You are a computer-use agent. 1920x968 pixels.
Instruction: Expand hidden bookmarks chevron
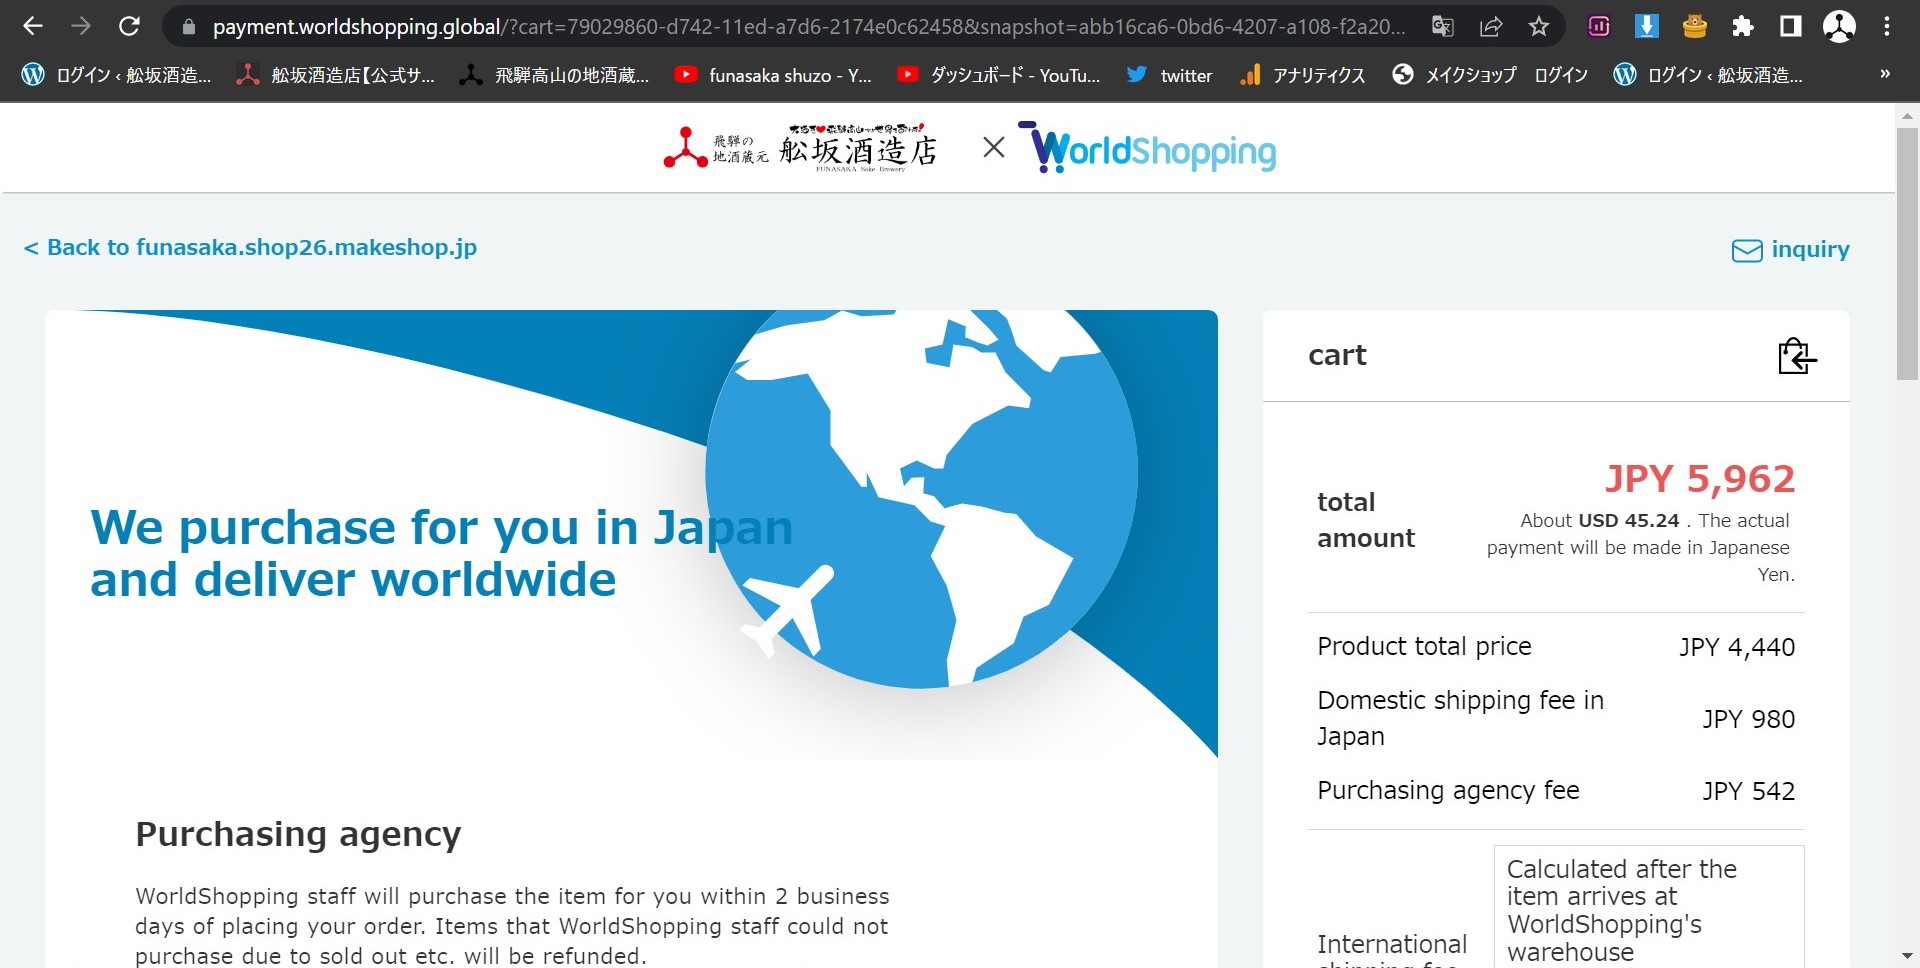[1885, 74]
